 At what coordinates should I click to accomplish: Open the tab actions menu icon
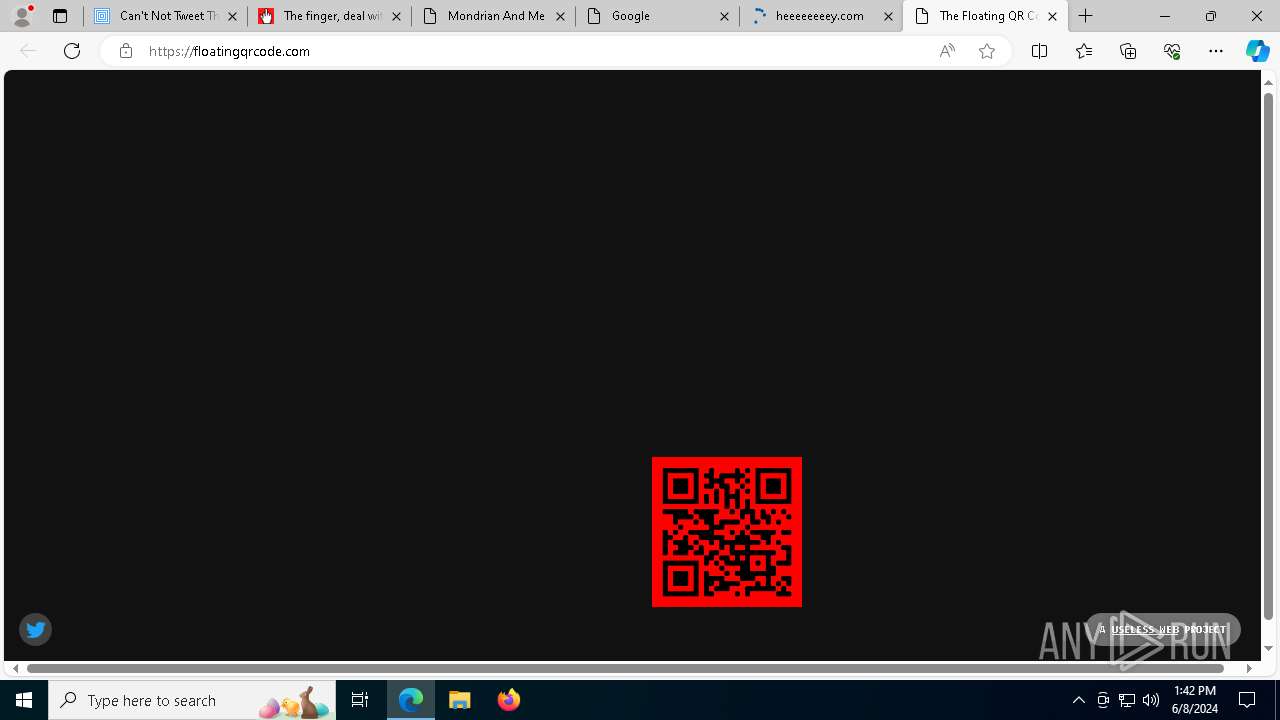point(60,16)
